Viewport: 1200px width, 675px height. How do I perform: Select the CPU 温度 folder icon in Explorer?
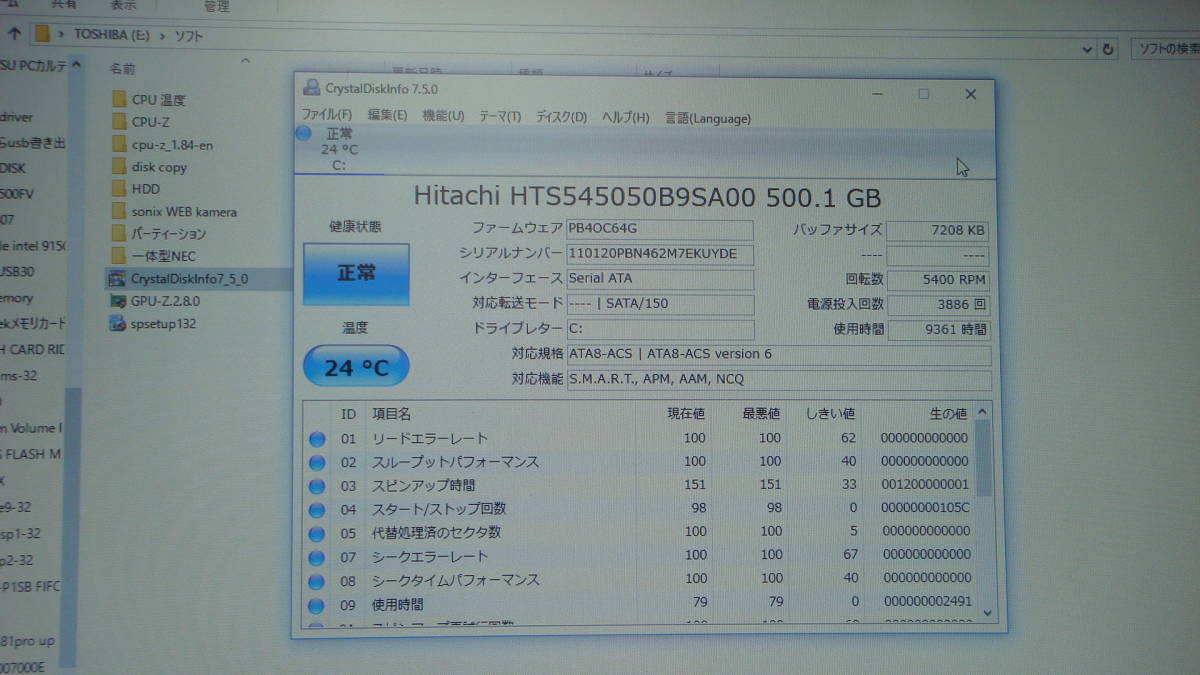pyautogui.click(x=119, y=99)
